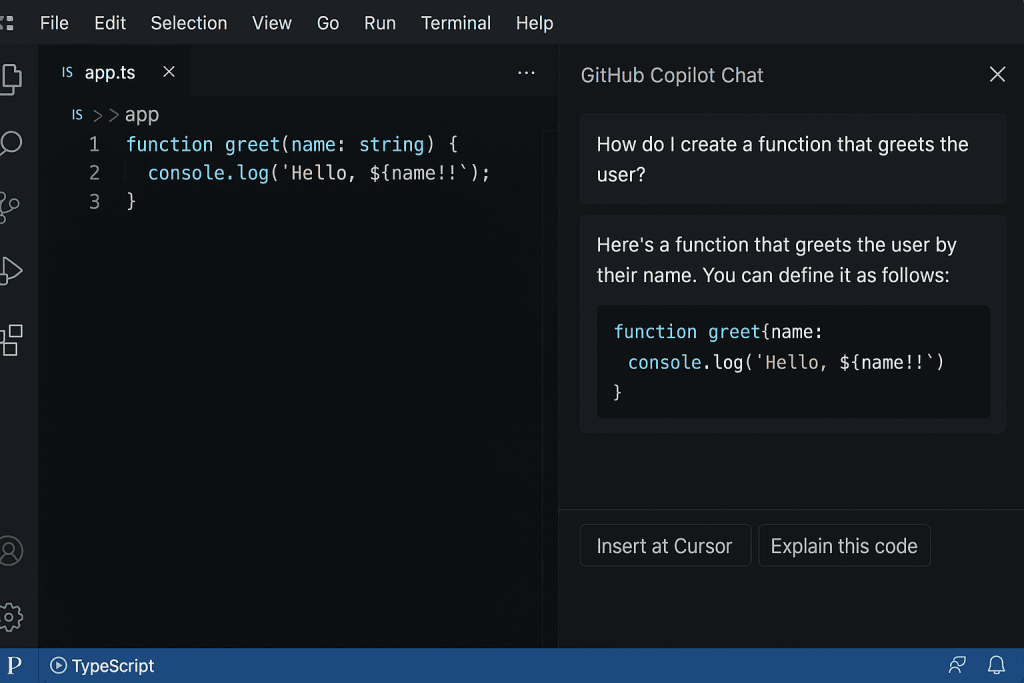Viewport: 1024px width, 683px height.
Task: Click the run icon next to TypeScript
Action: tap(58, 665)
